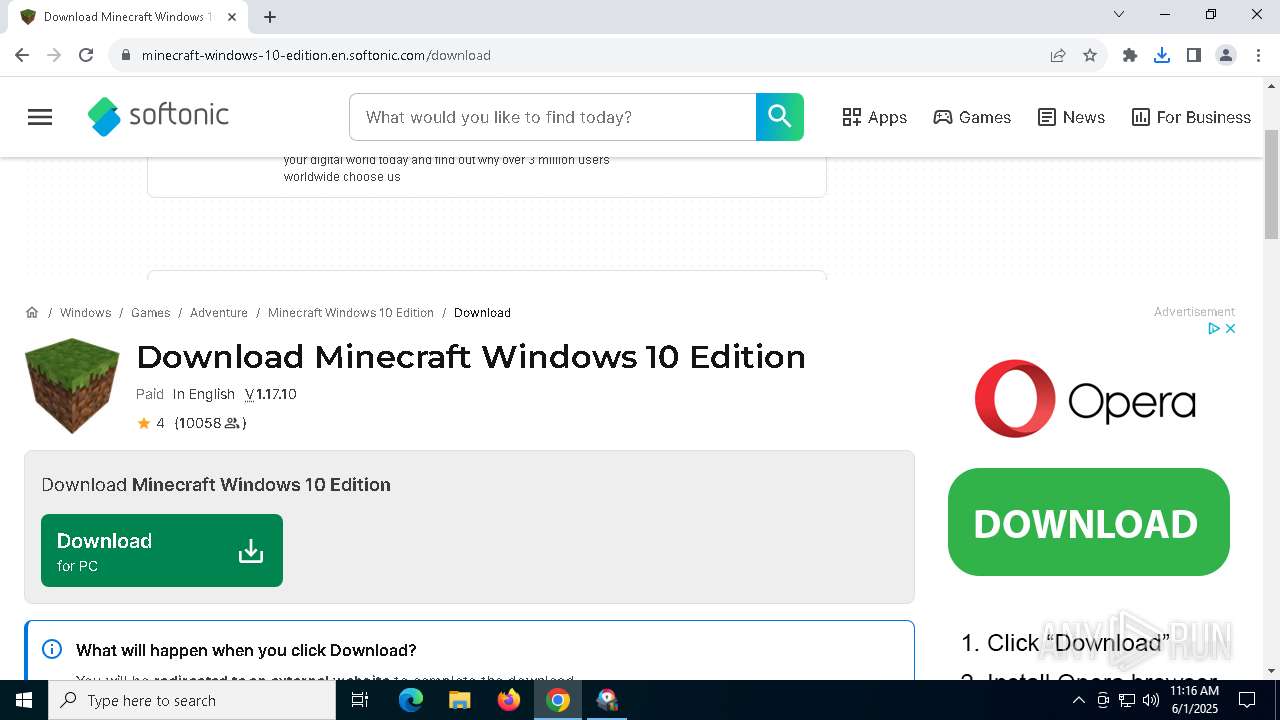Image resolution: width=1280 pixels, height=720 pixels.
Task: Launch Microsoft Edge from taskbar
Action: [x=411, y=700]
